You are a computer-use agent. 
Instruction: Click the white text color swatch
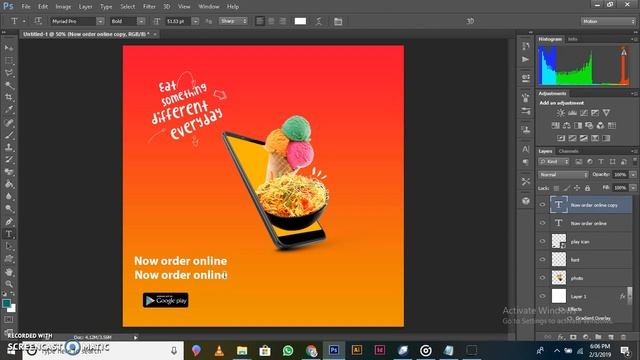tap(300, 21)
